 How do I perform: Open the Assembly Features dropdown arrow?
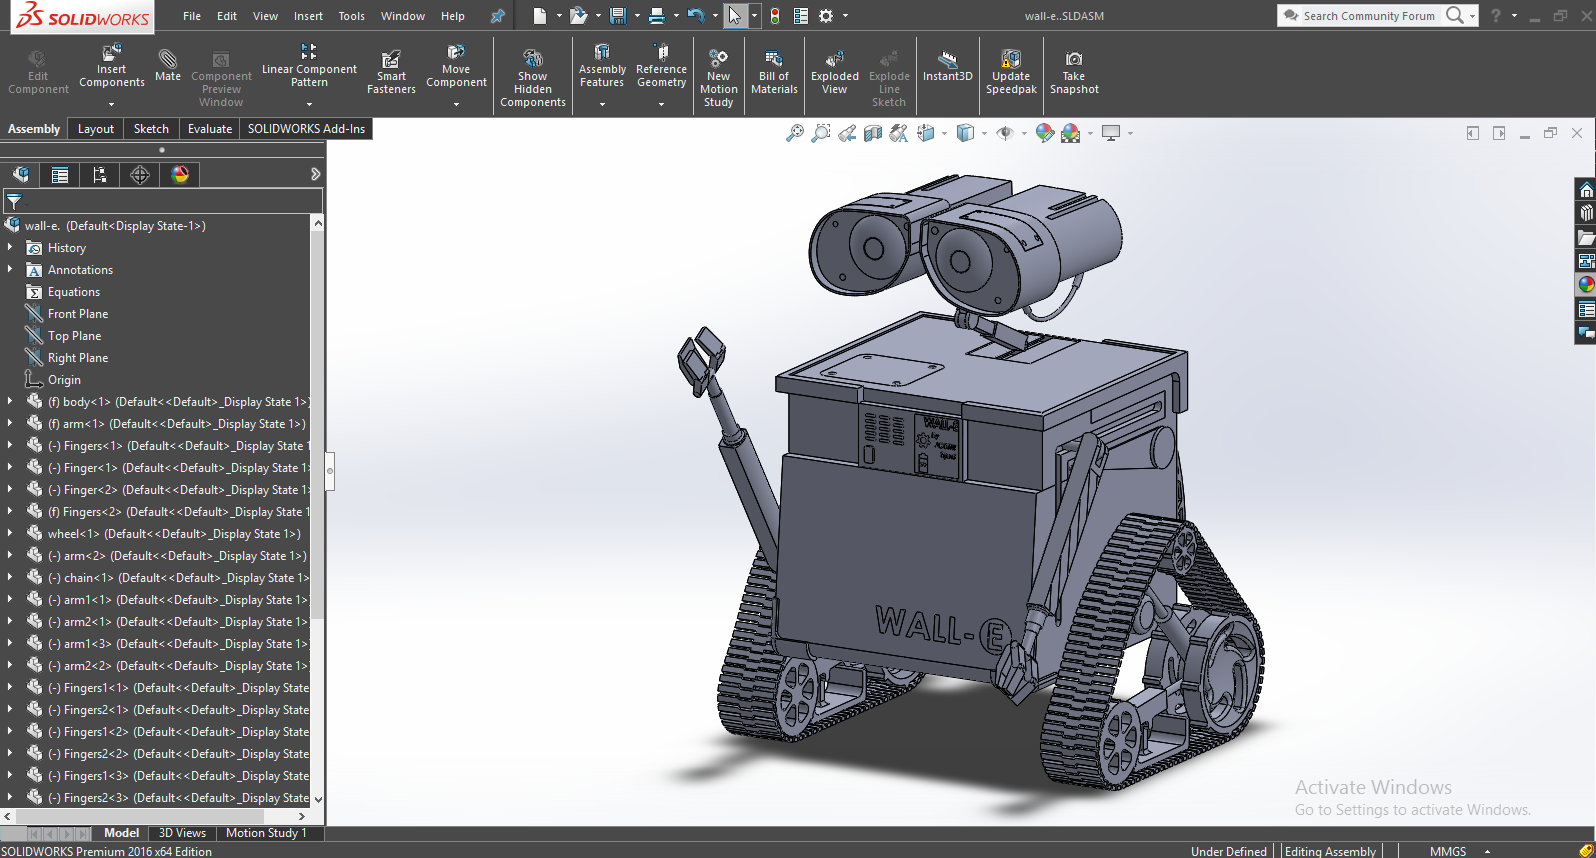[602, 104]
